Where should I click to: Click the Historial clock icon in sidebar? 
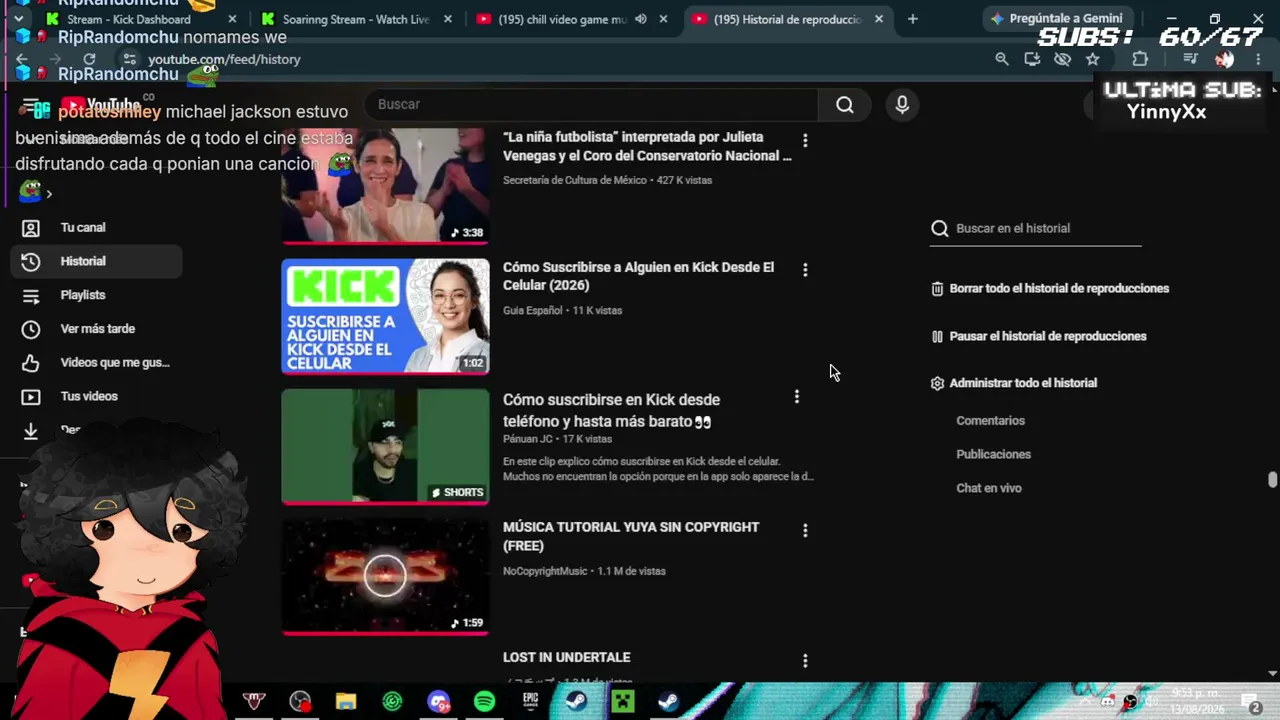coord(31,262)
